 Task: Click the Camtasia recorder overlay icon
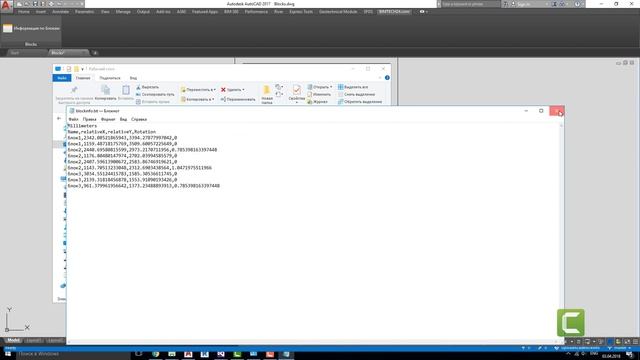(x=571, y=322)
